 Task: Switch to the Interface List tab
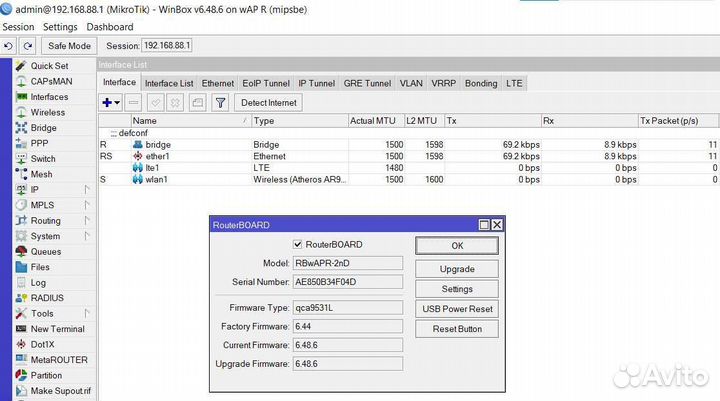(x=169, y=83)
